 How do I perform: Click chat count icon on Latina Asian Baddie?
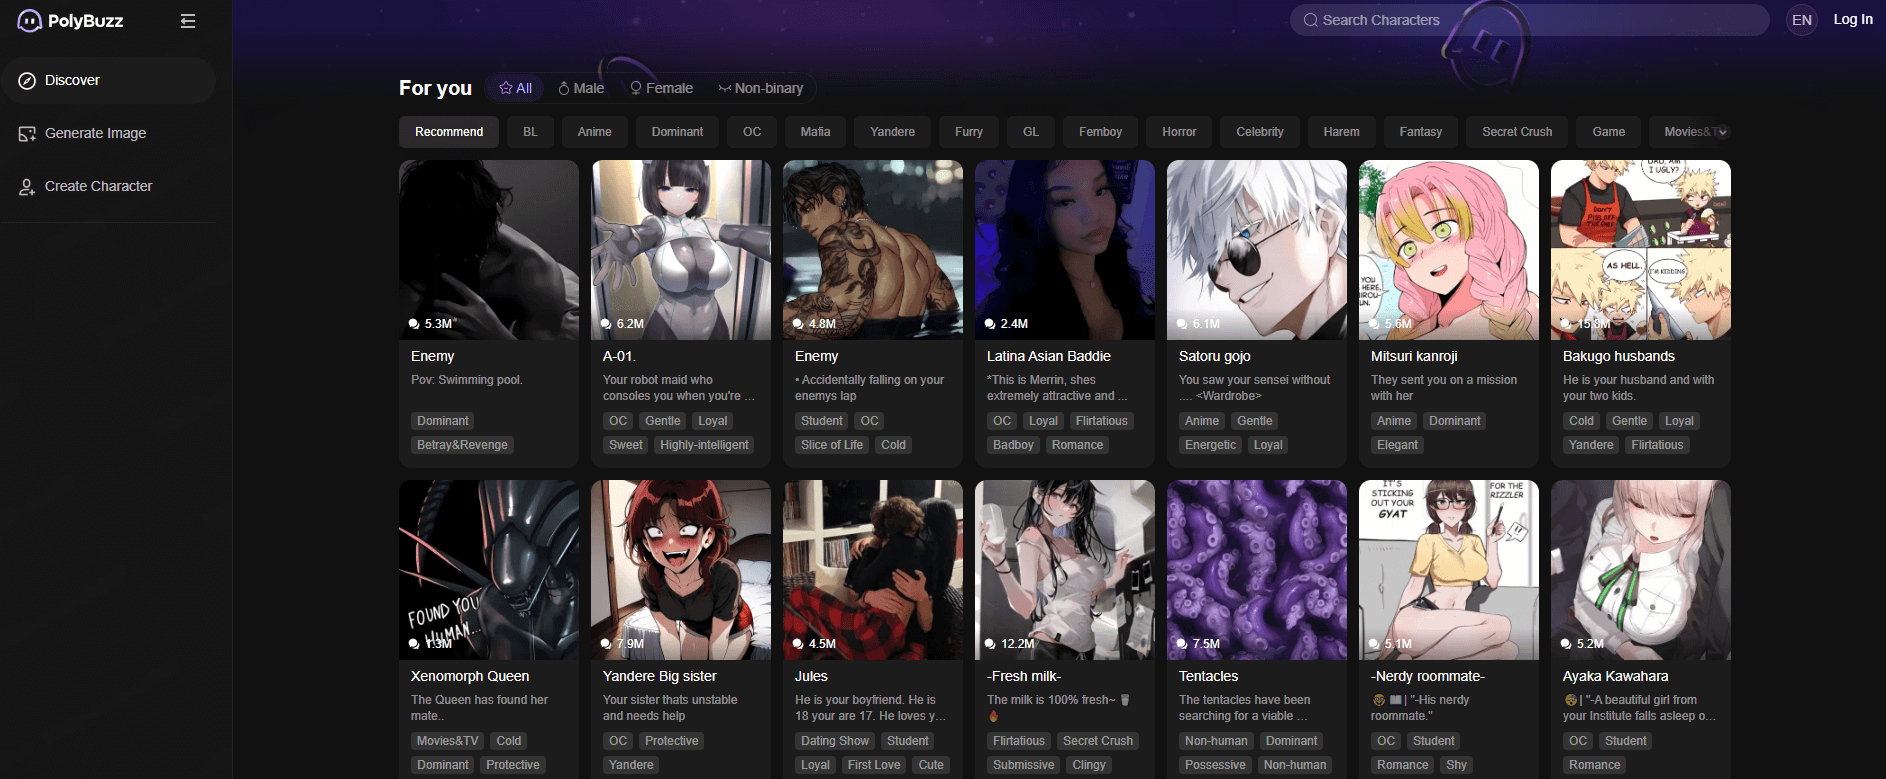990,324
